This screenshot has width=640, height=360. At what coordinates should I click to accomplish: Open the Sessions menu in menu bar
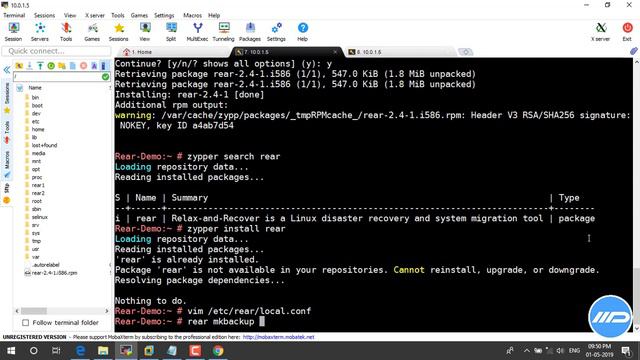click(x=44, y=15)
